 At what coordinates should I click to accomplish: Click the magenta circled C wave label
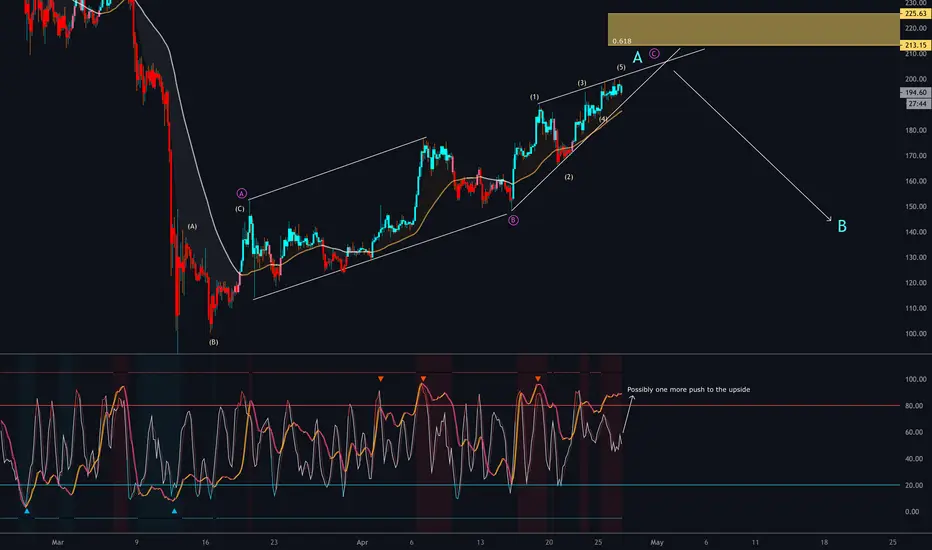[654, 54]
